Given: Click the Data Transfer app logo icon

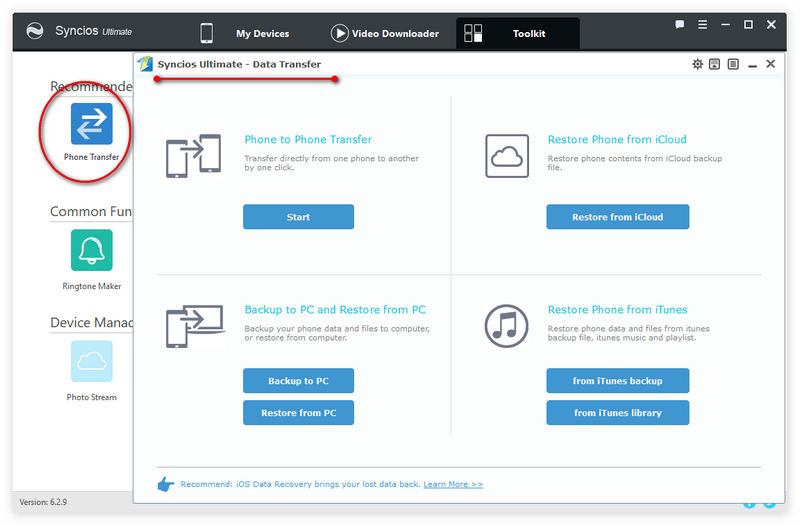Looking at the screenshot, I should 145,64.
